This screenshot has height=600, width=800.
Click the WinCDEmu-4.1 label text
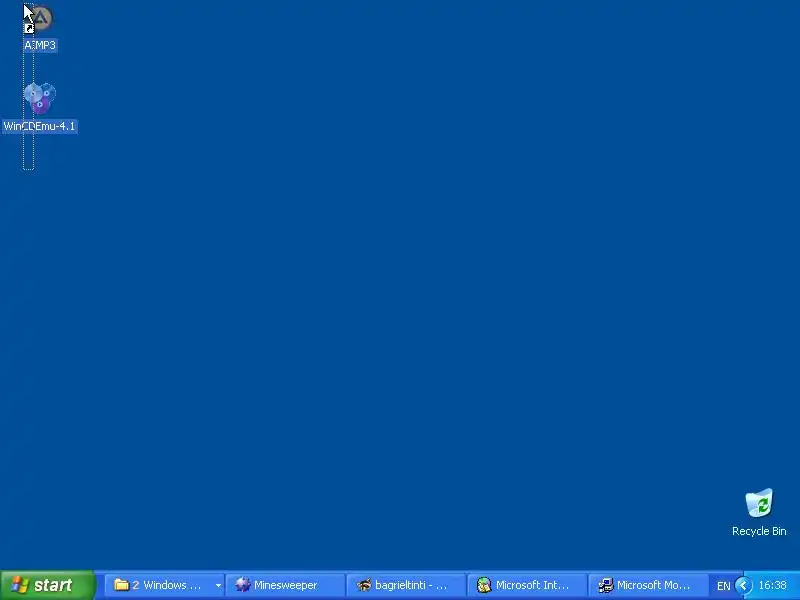pos(40,126)
